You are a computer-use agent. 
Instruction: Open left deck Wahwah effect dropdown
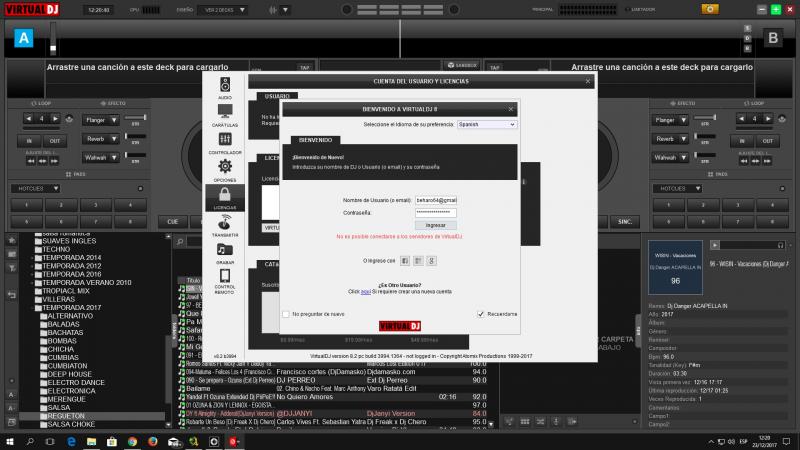click(x=101, y=158)
